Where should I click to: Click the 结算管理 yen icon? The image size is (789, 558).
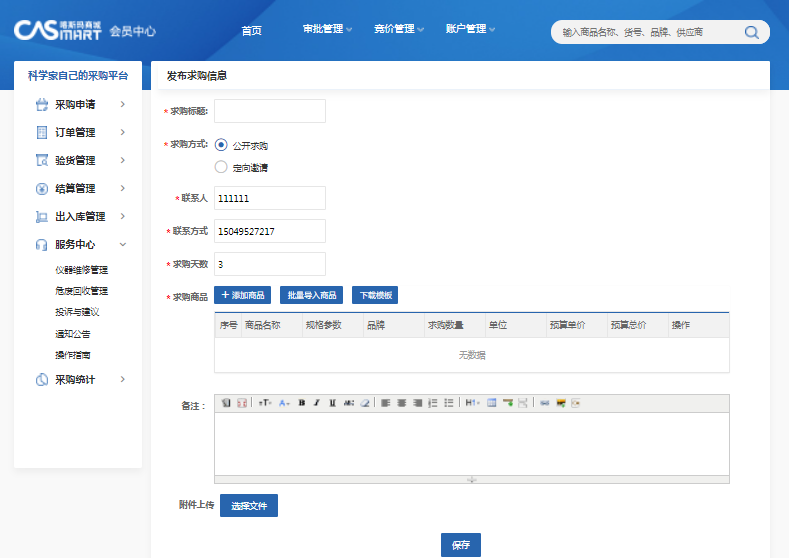coord(42,188)
